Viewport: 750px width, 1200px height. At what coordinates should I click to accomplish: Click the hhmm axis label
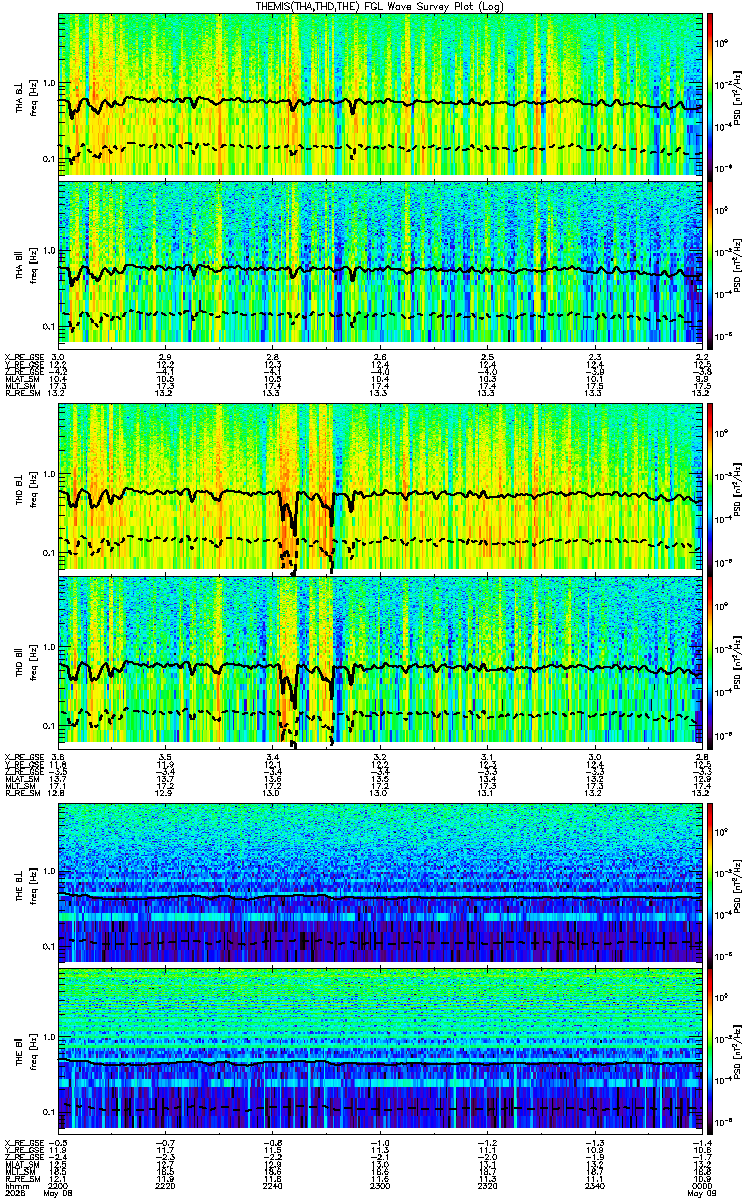pyautogui.click(x=17, y=1185)
